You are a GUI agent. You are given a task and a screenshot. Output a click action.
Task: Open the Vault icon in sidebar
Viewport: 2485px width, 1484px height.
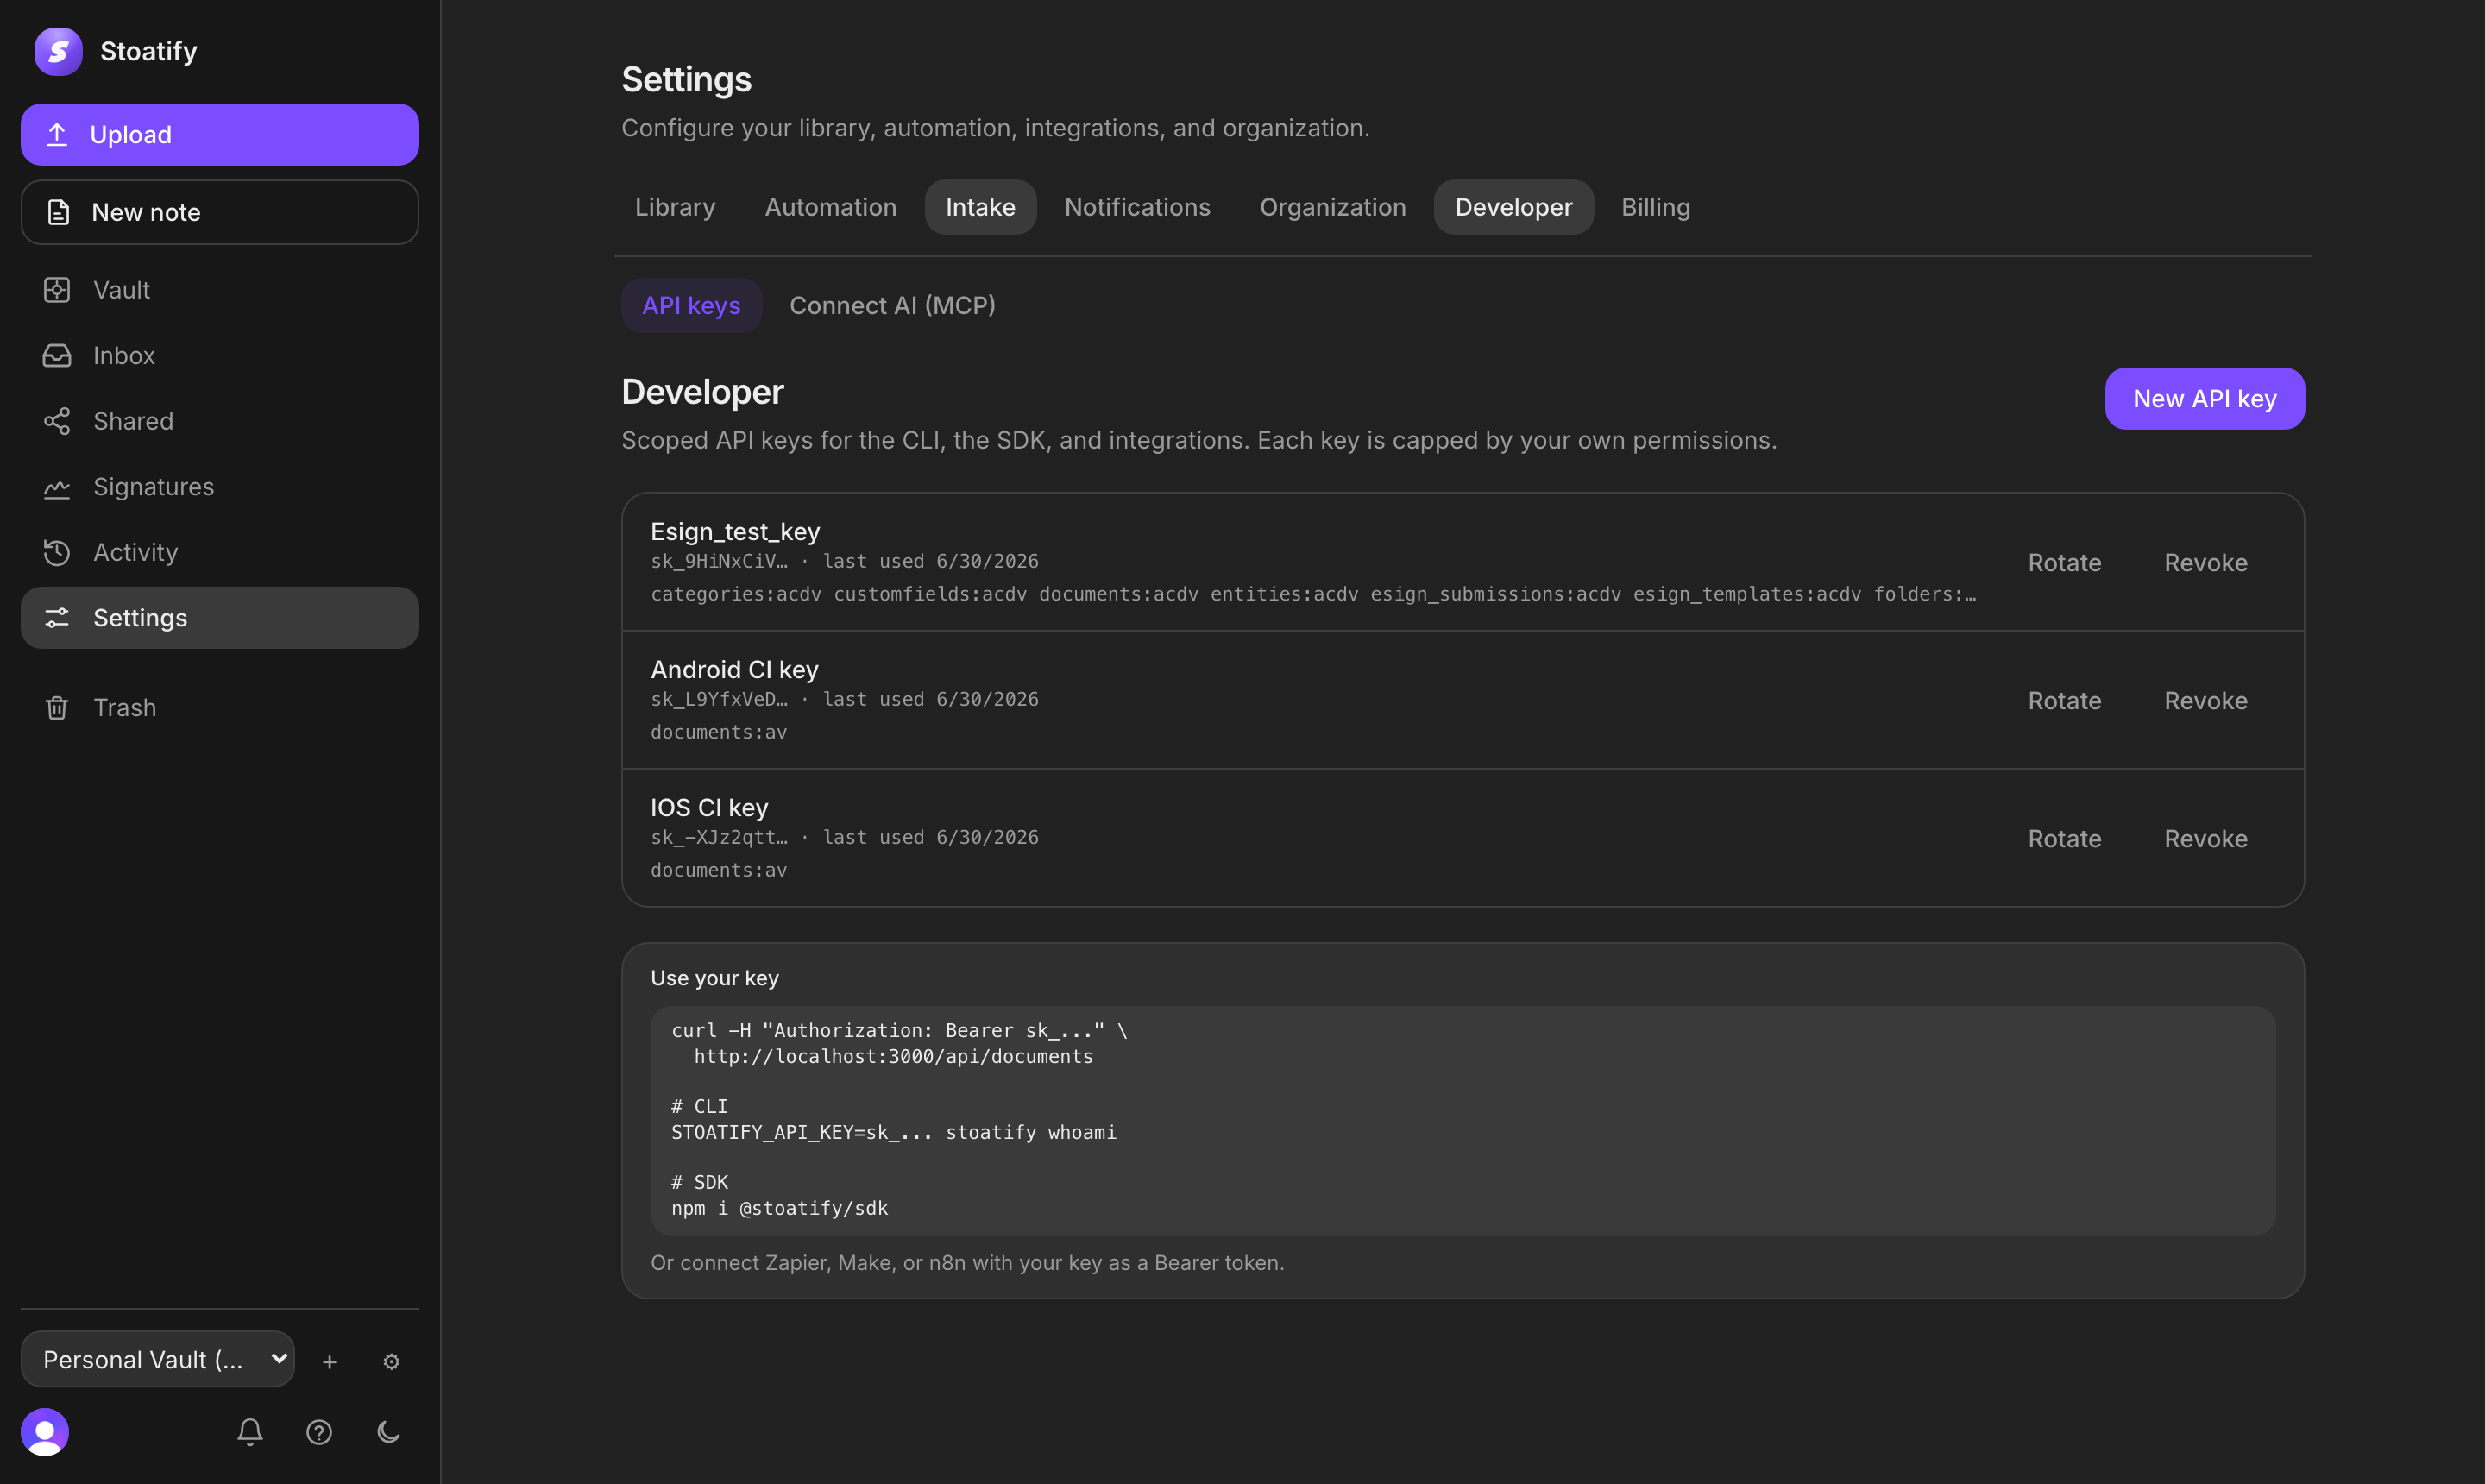[x=57, y=290]
